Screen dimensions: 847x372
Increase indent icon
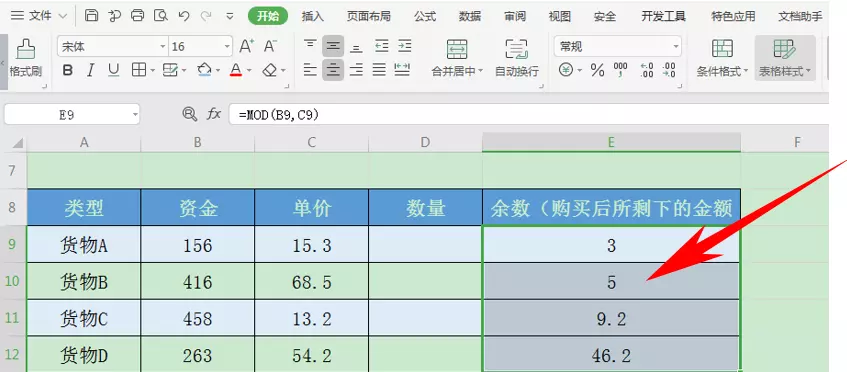405,46
